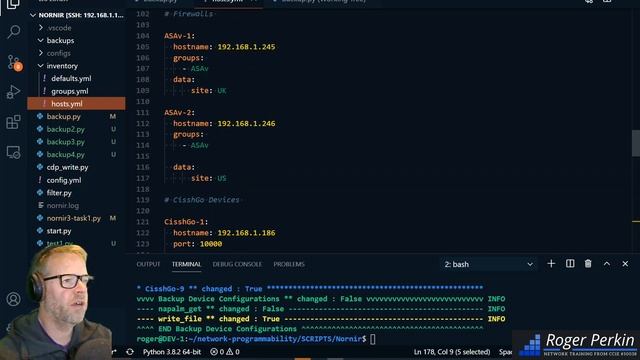
Task: Open backup.py file
Action: pyautogui.click(x=76, y=116)
